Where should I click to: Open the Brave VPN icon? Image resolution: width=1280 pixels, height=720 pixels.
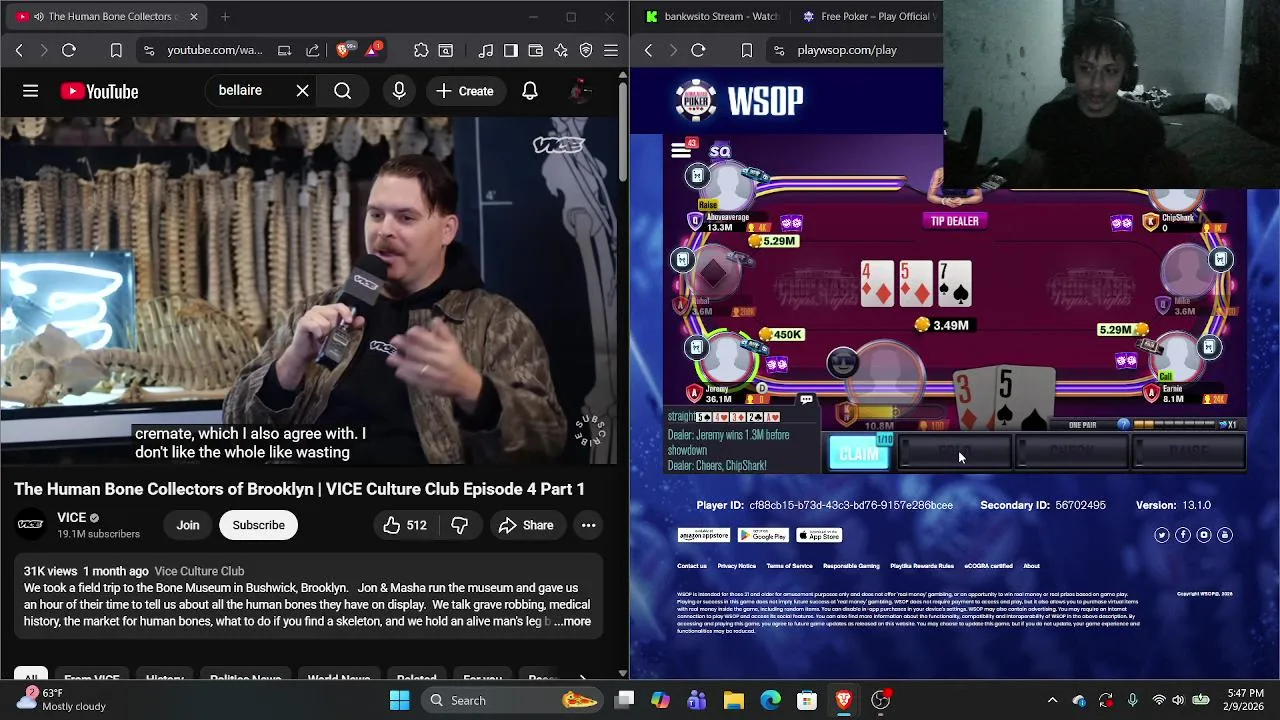(586, 50)
